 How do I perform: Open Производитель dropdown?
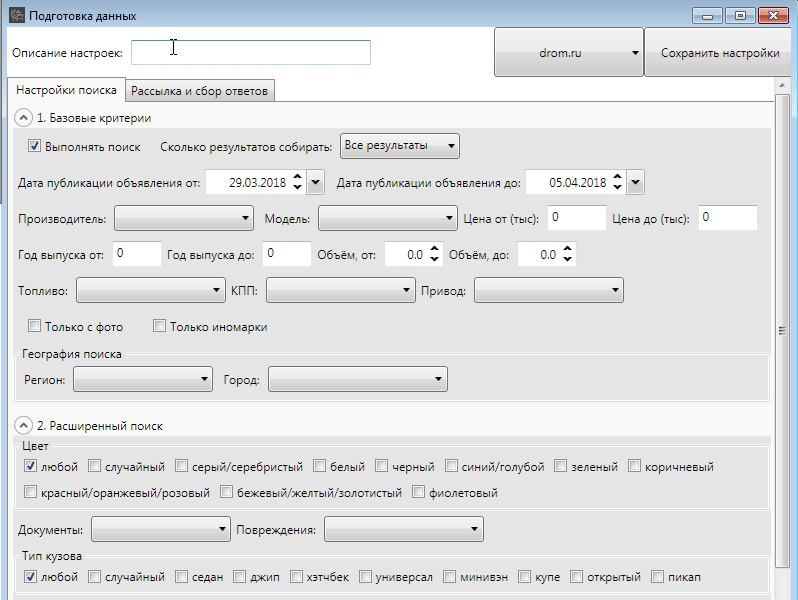[x=184, y=218]
